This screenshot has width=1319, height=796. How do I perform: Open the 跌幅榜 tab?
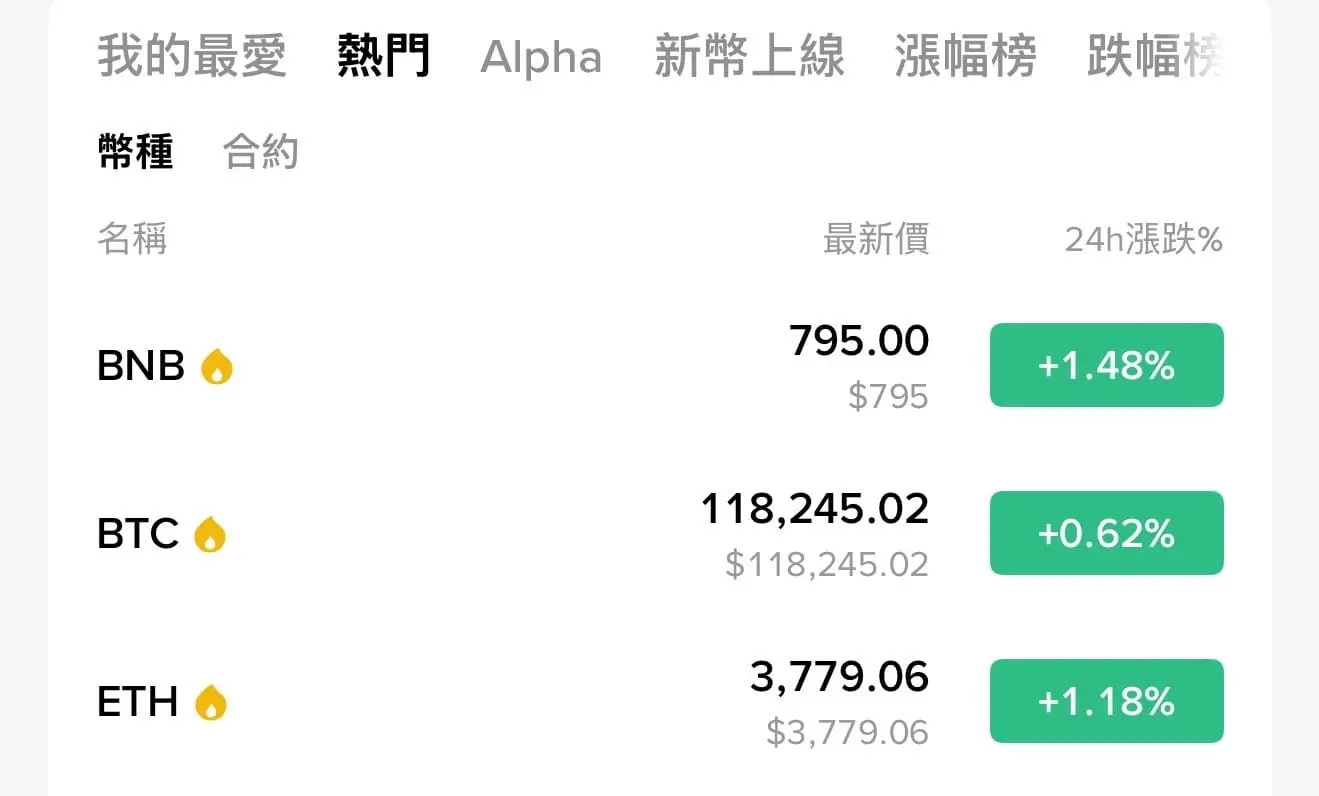(1155, 56)
